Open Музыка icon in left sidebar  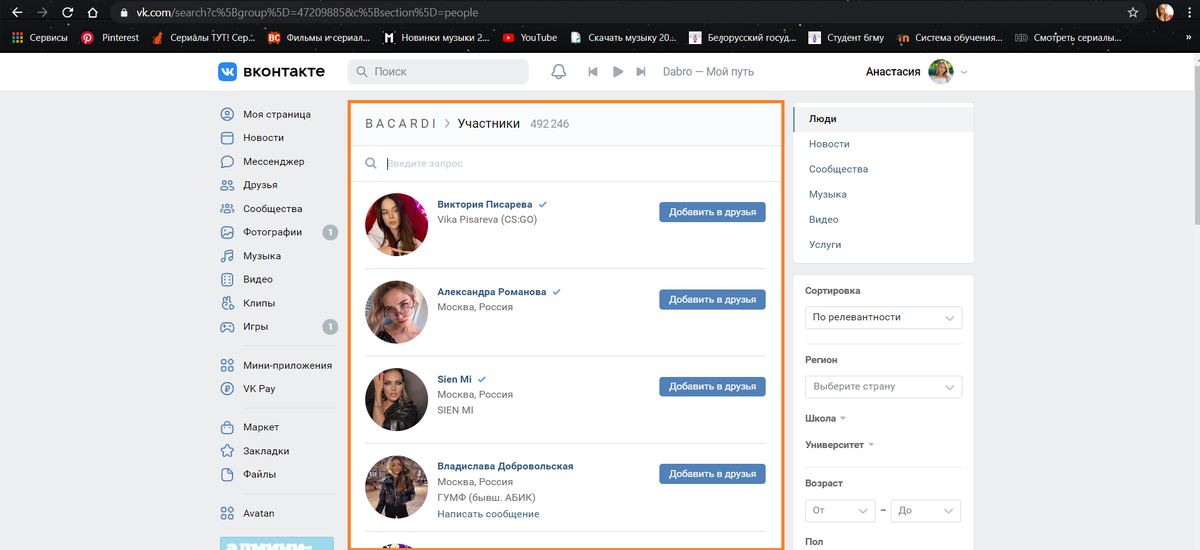(x=227, y=256)
